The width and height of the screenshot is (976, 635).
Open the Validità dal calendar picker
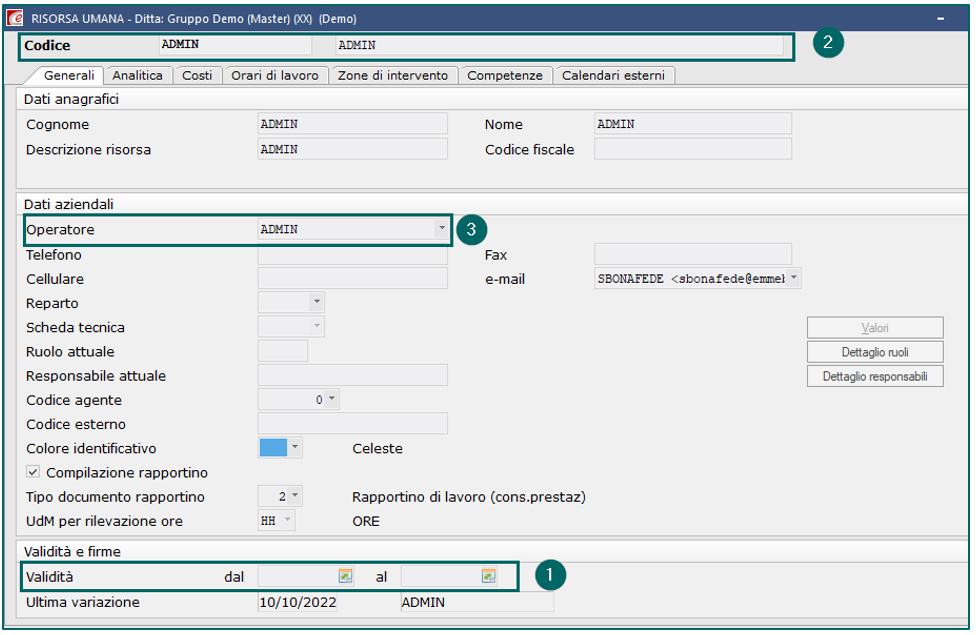(345, 576)
